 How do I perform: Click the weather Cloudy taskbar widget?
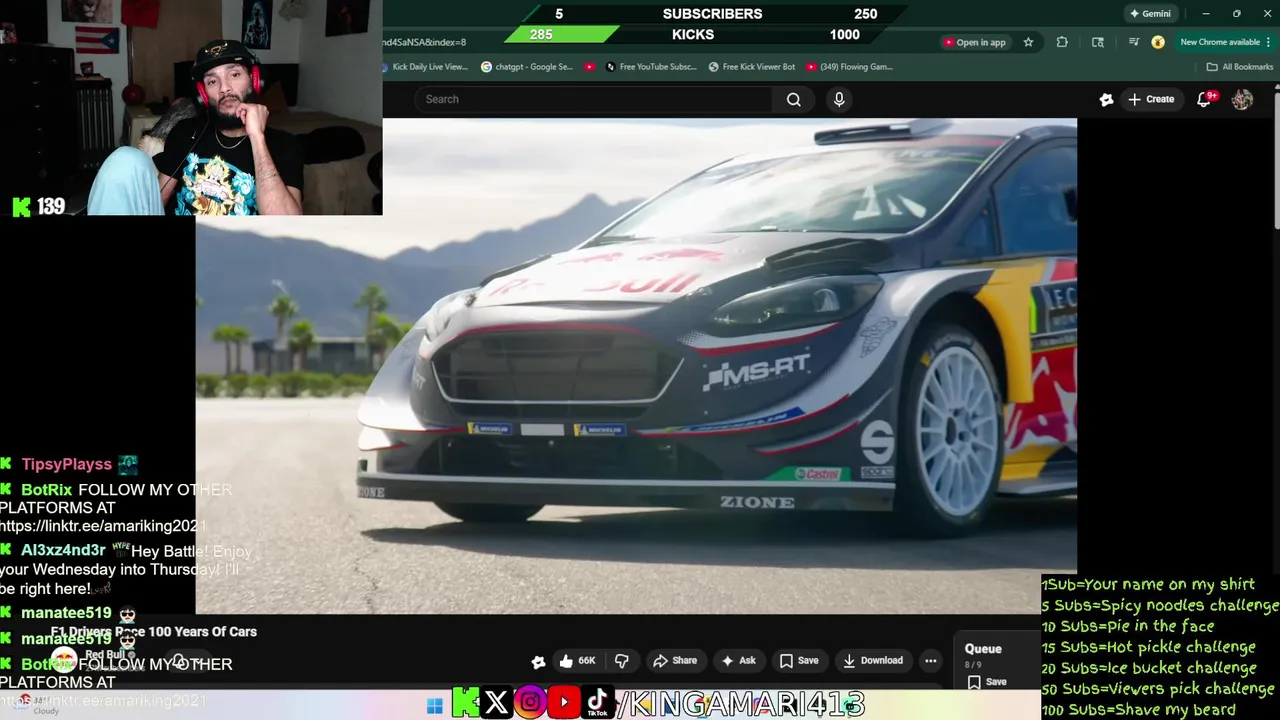35,705
